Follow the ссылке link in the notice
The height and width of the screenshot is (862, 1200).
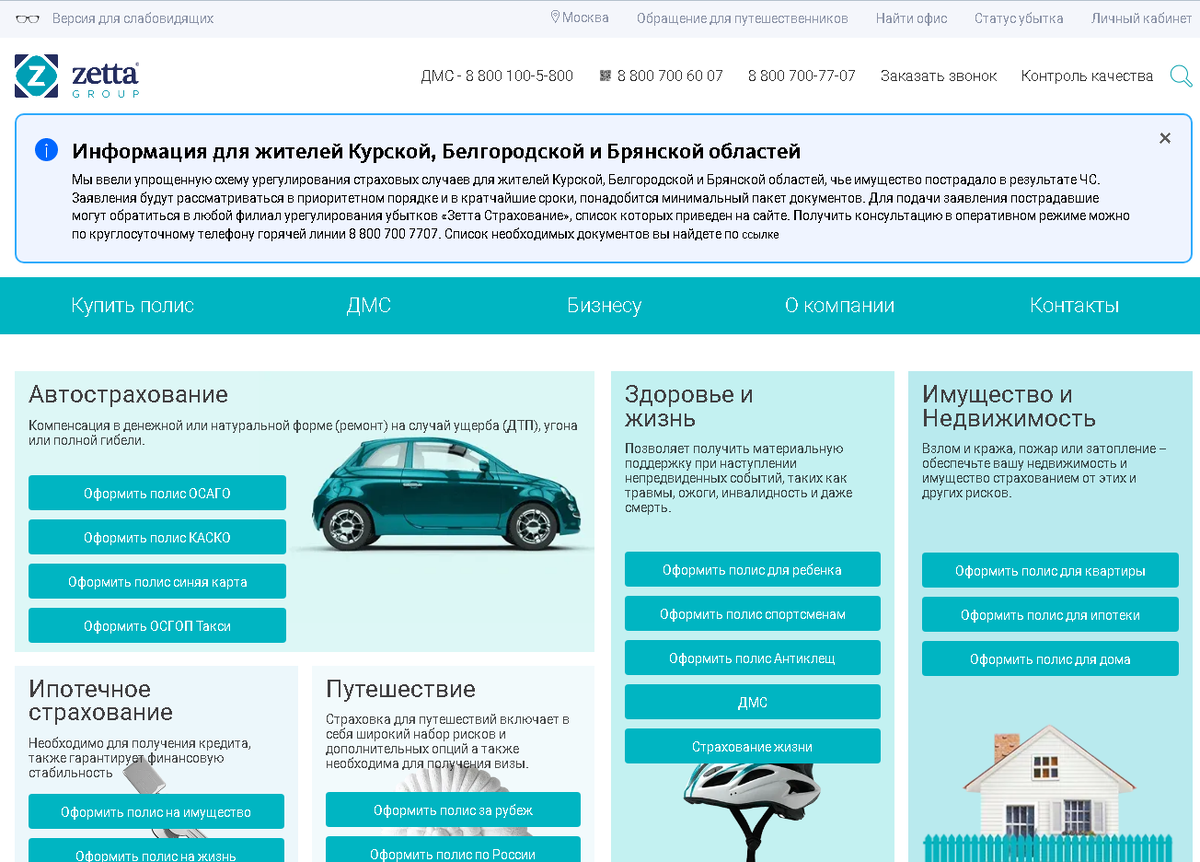(760, 234)
